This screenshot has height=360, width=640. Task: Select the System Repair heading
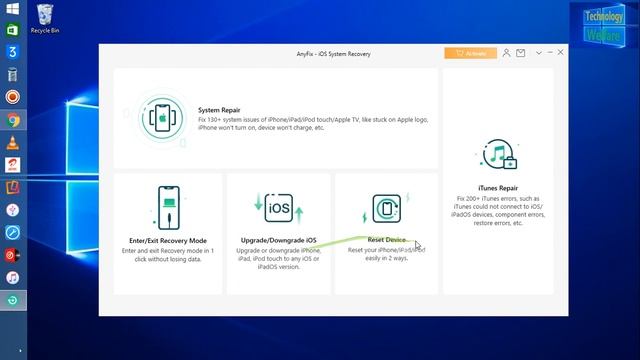click(219, 110)
